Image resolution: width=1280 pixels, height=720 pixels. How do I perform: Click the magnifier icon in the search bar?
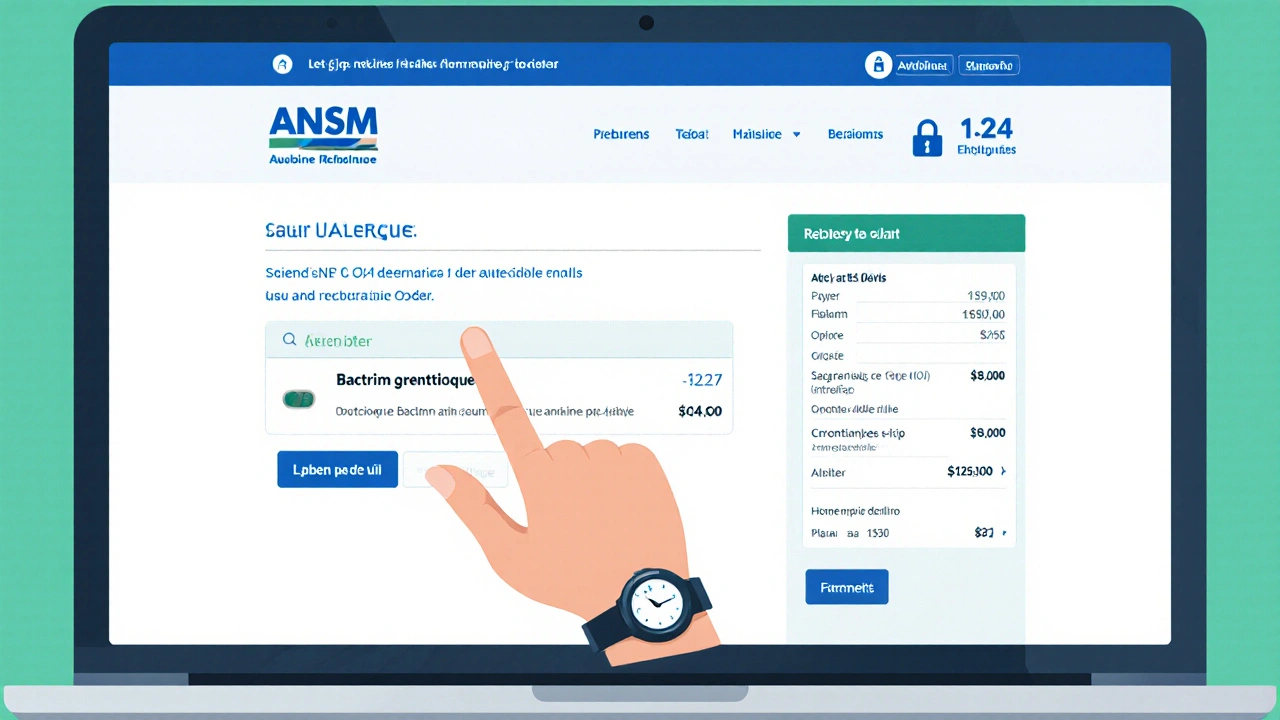(x=290, y=340)
